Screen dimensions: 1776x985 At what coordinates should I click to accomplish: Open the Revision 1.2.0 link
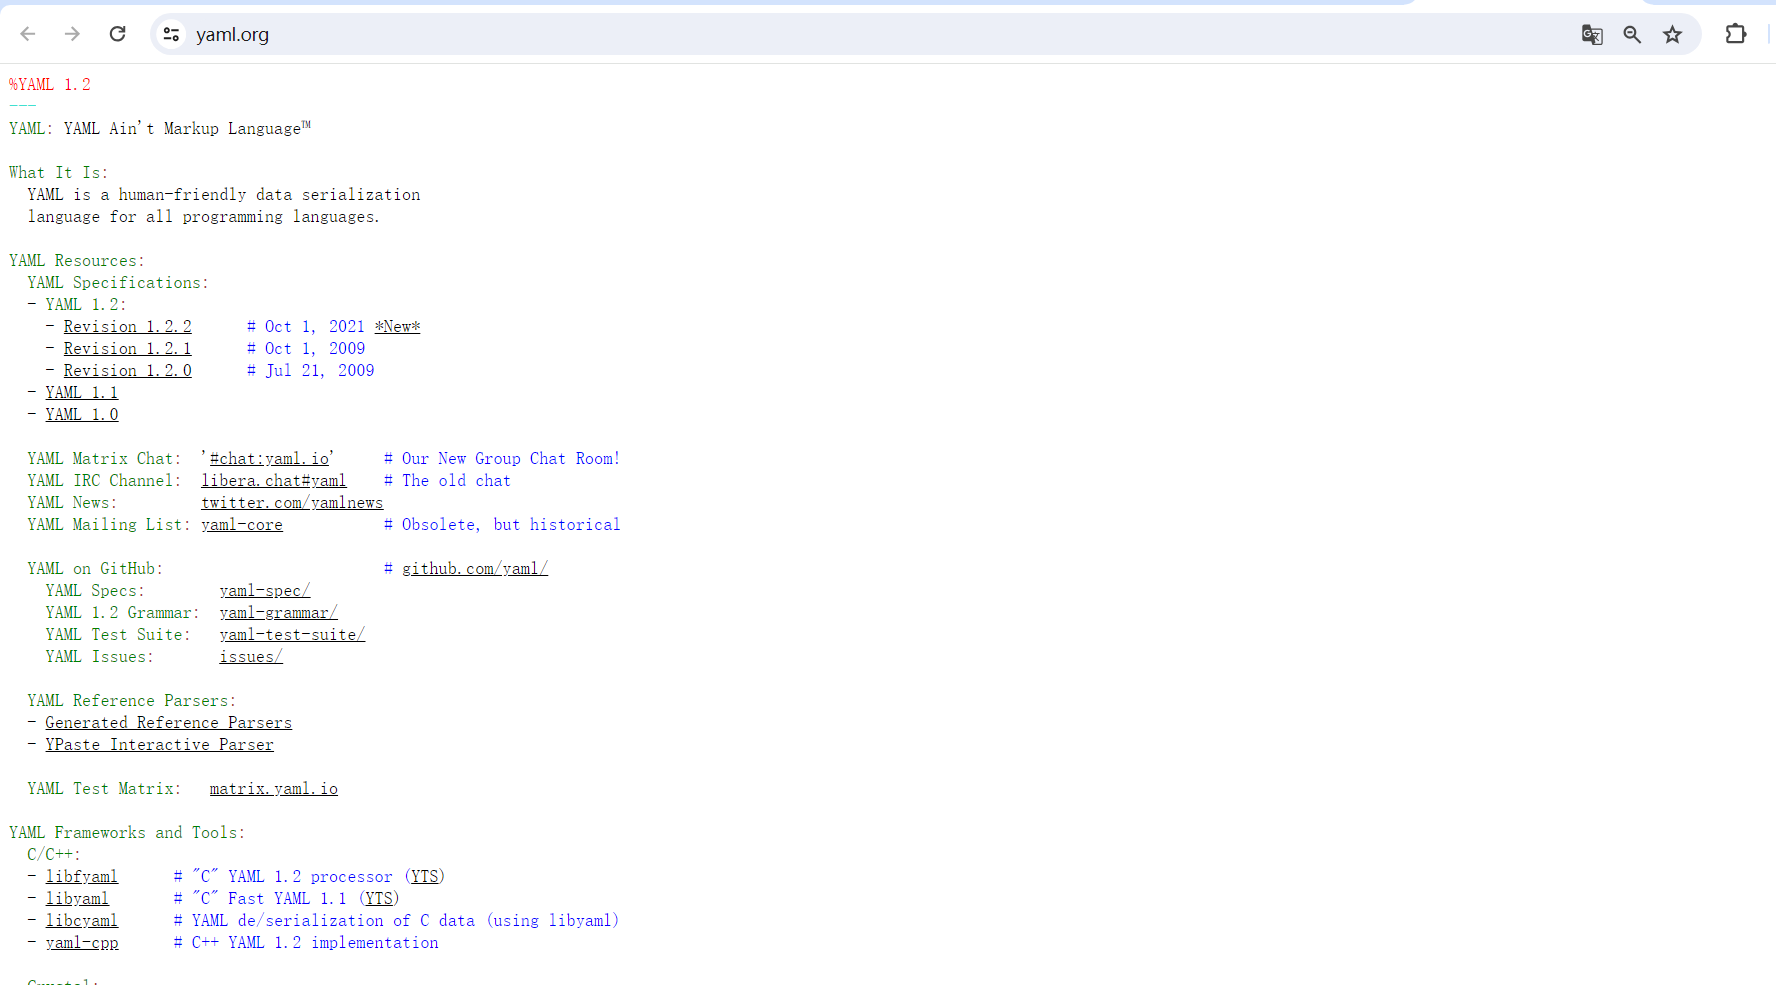127,371
